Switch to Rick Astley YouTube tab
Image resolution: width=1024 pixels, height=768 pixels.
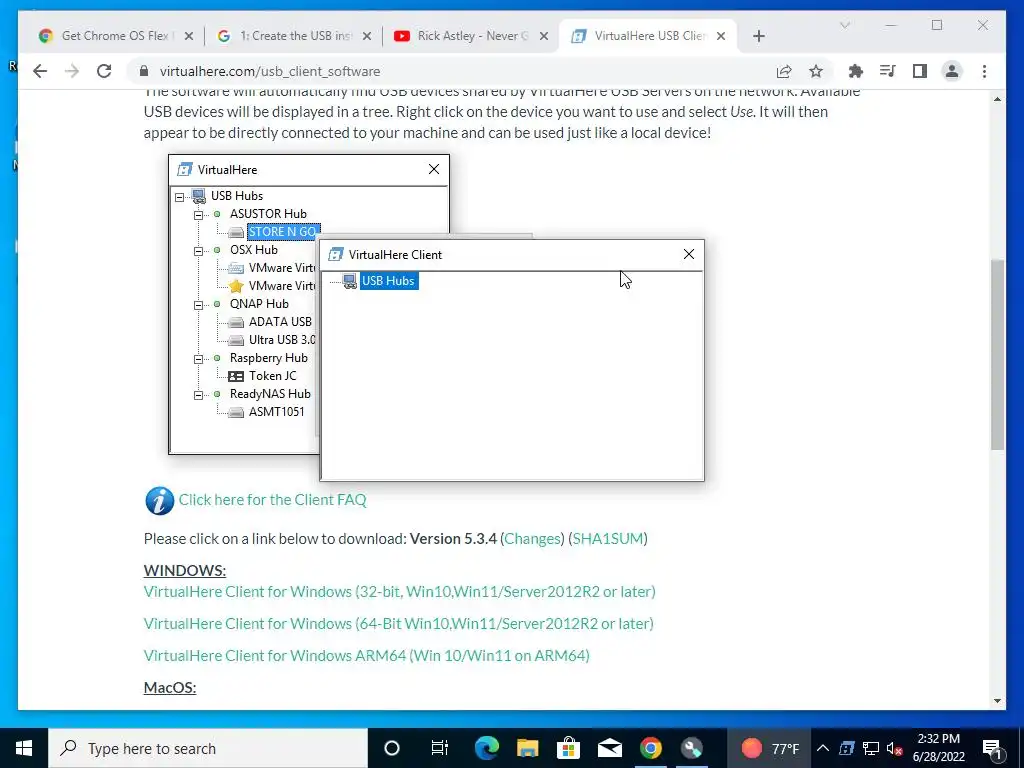[470, 36]
